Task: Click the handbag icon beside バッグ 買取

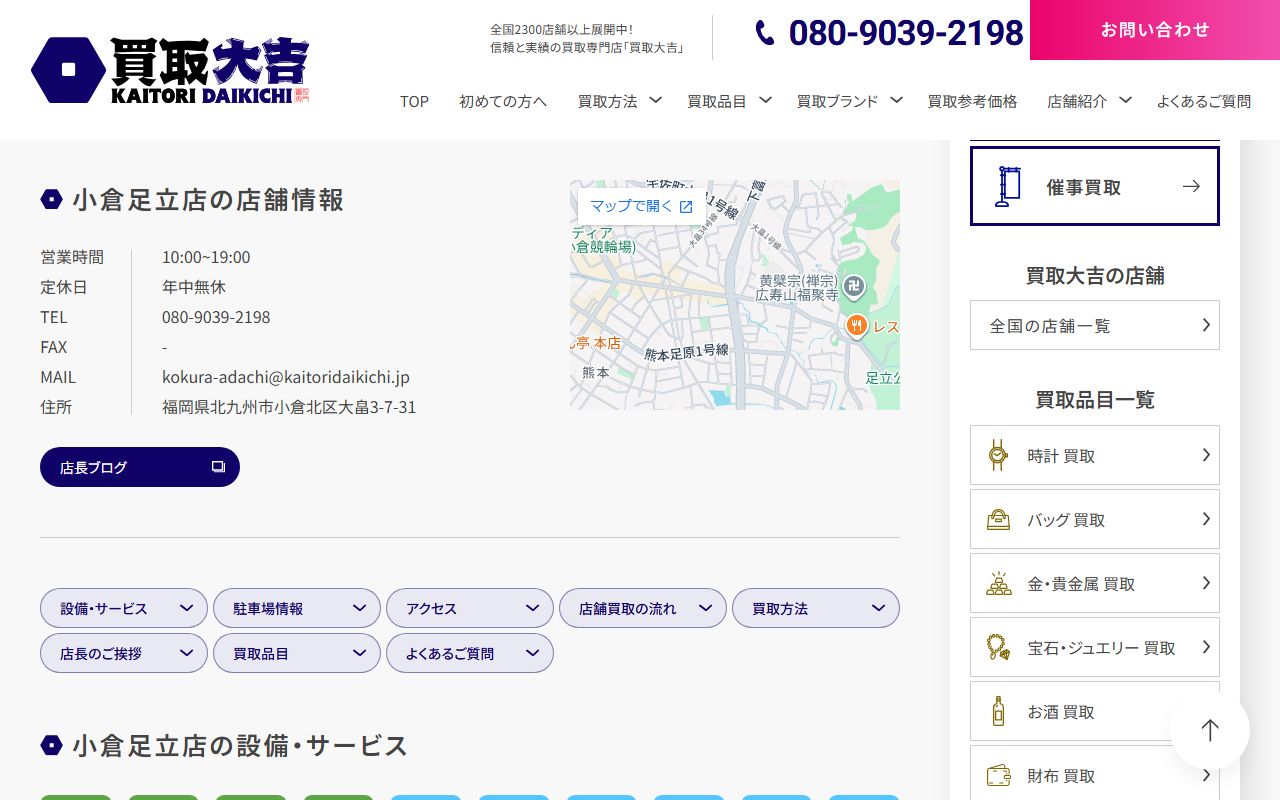Action: coord(998,519)
